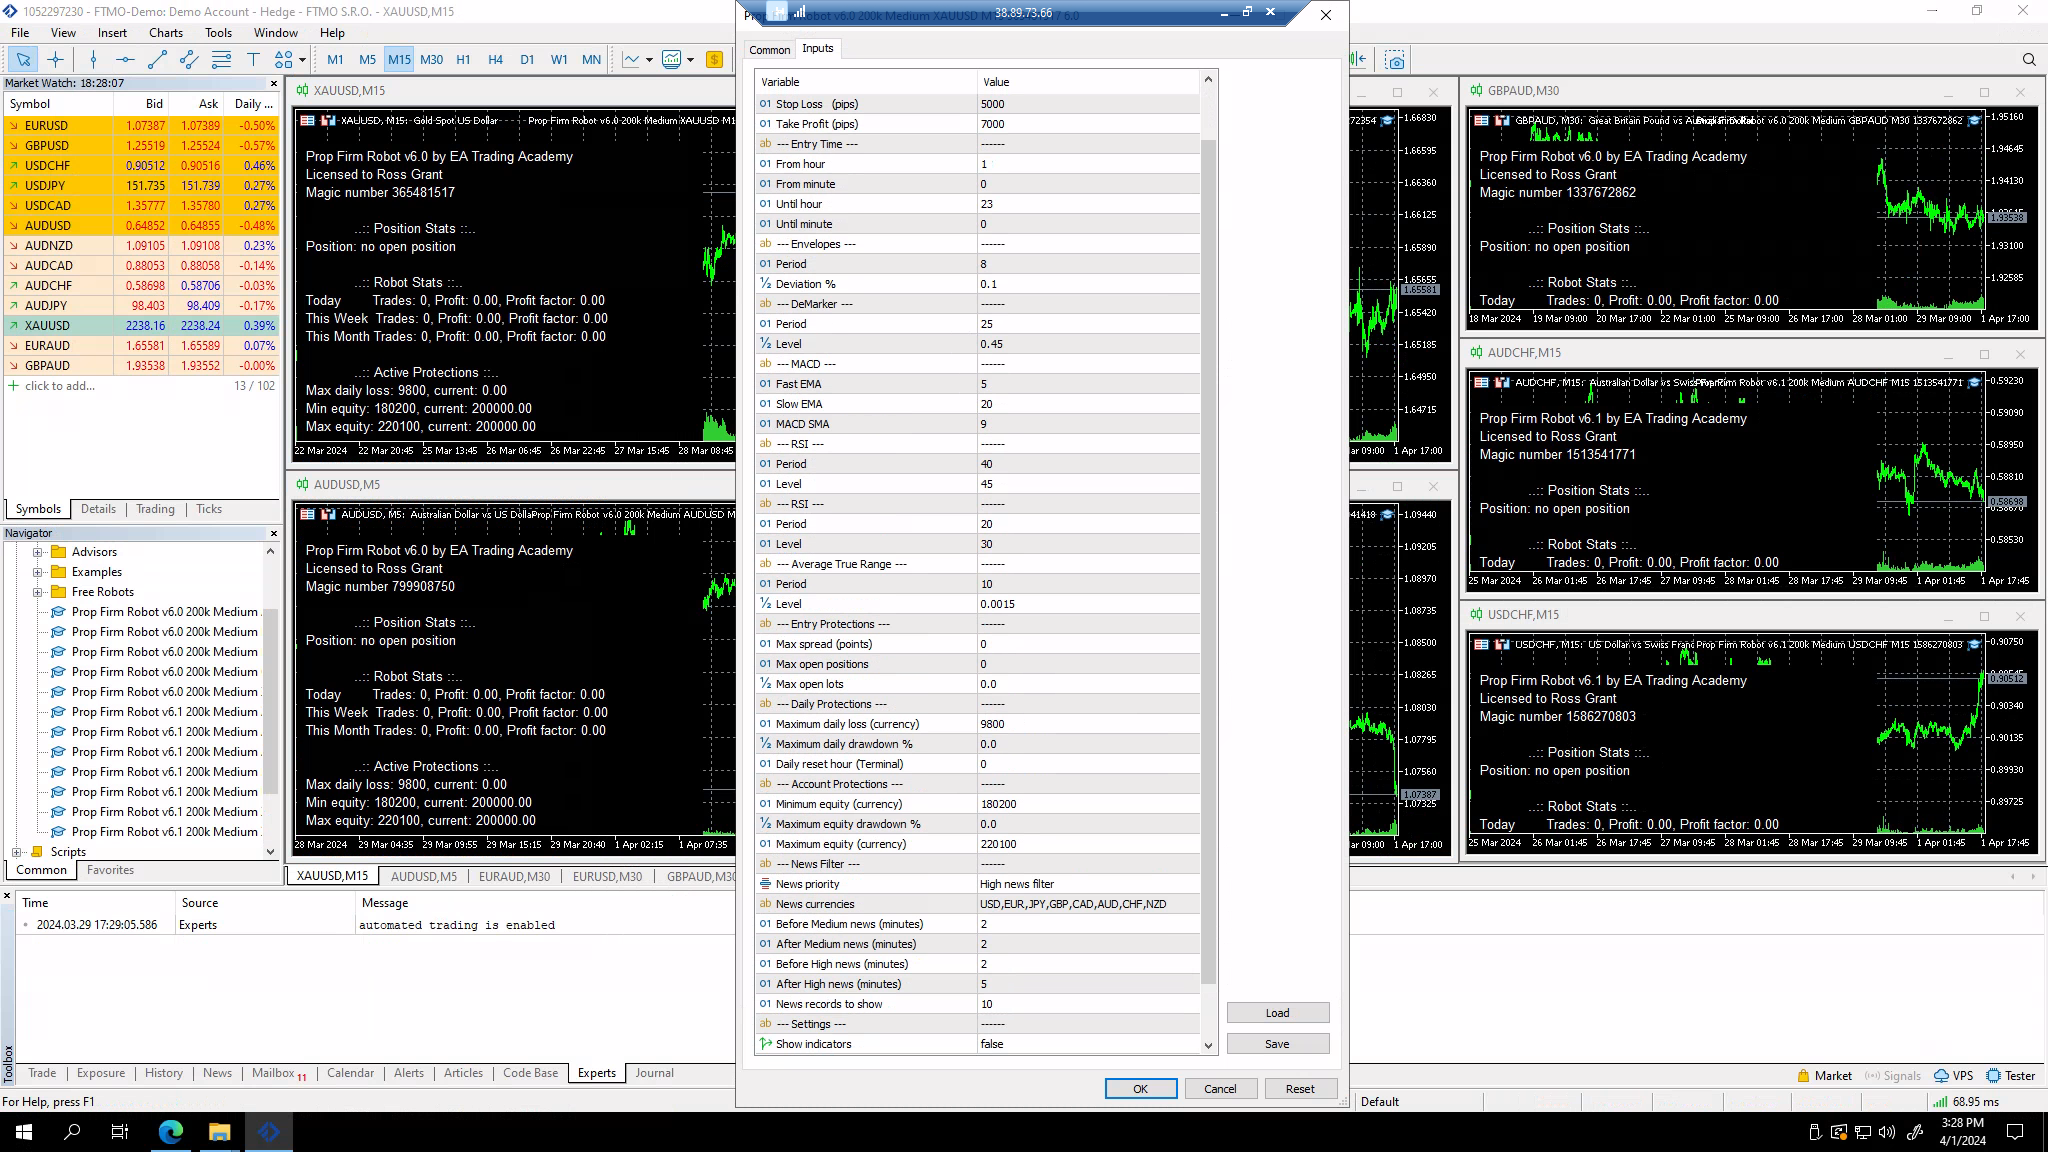The image size is (2048, 1152).
Task: Switch chart to M1 timeframe
Action: click(335, 59)
